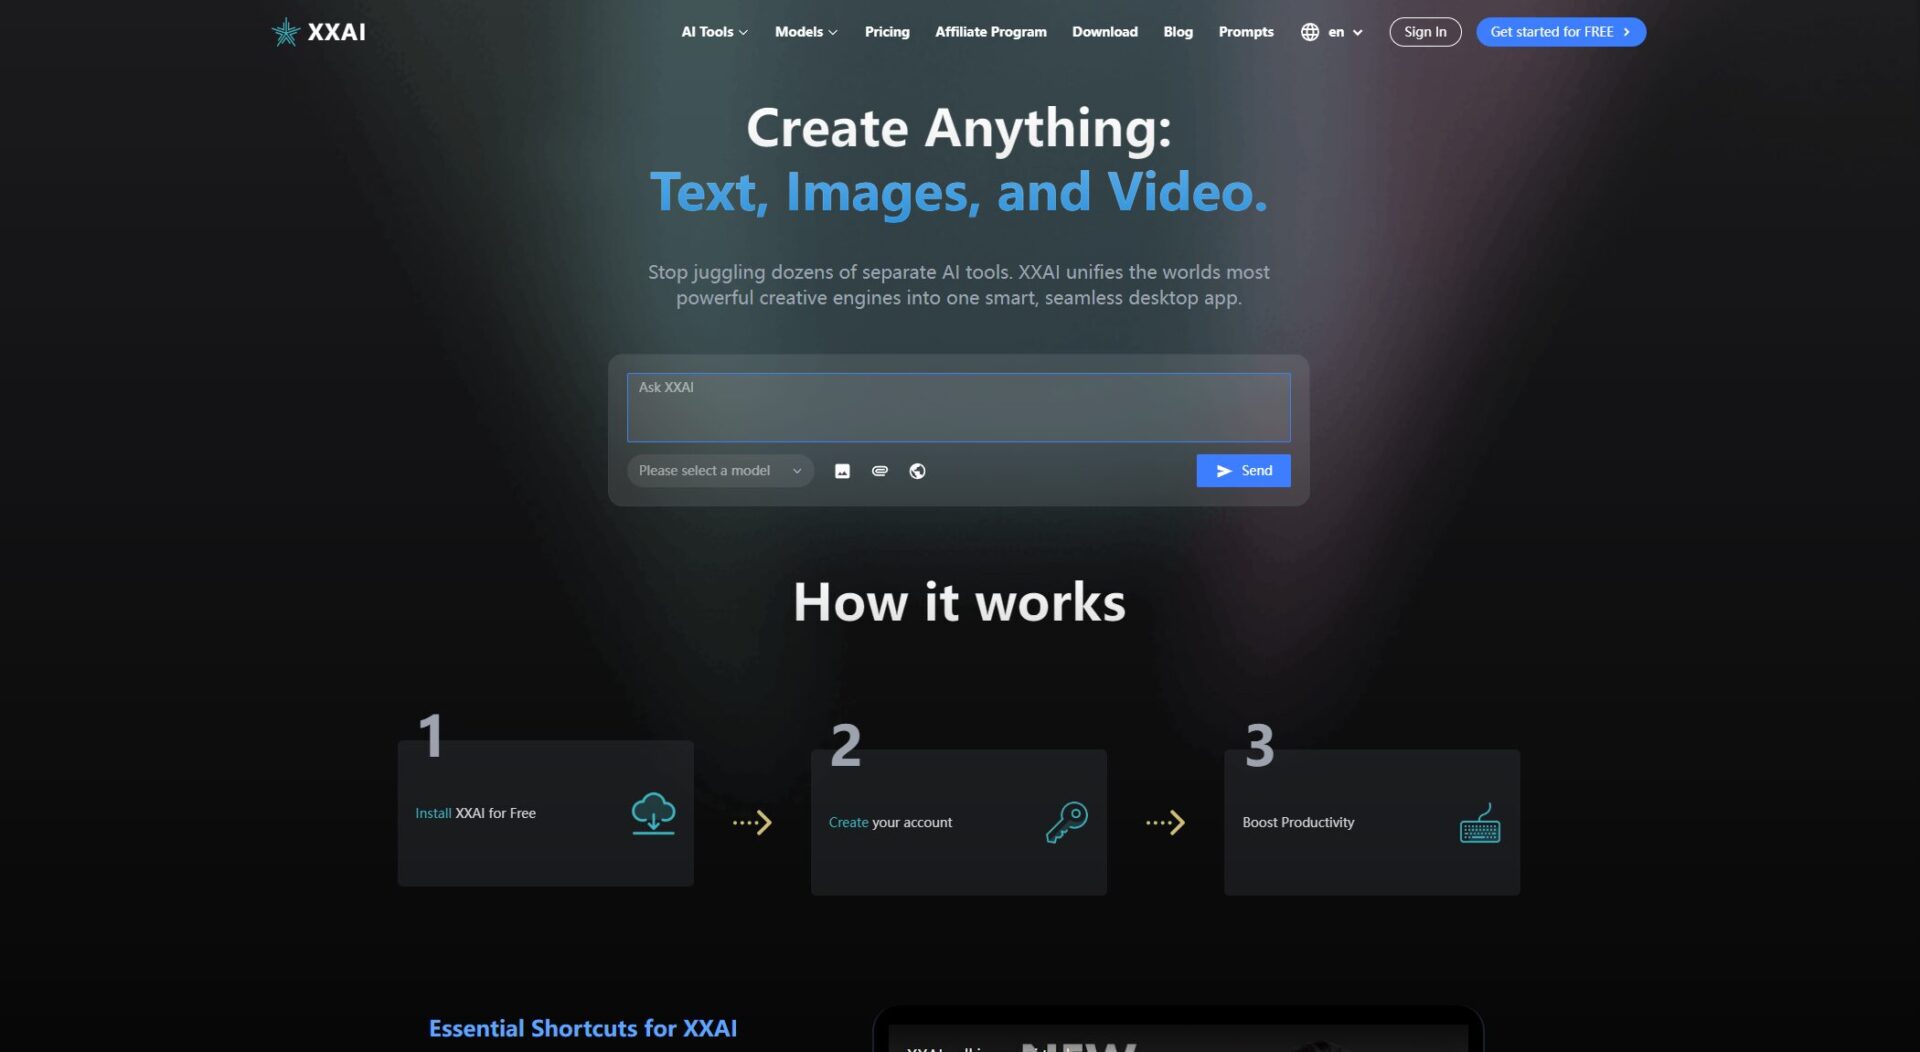The image size is (1920, 1052).
Task: Open the 'Please select a model' dropdown
Action: pos(720,471)
